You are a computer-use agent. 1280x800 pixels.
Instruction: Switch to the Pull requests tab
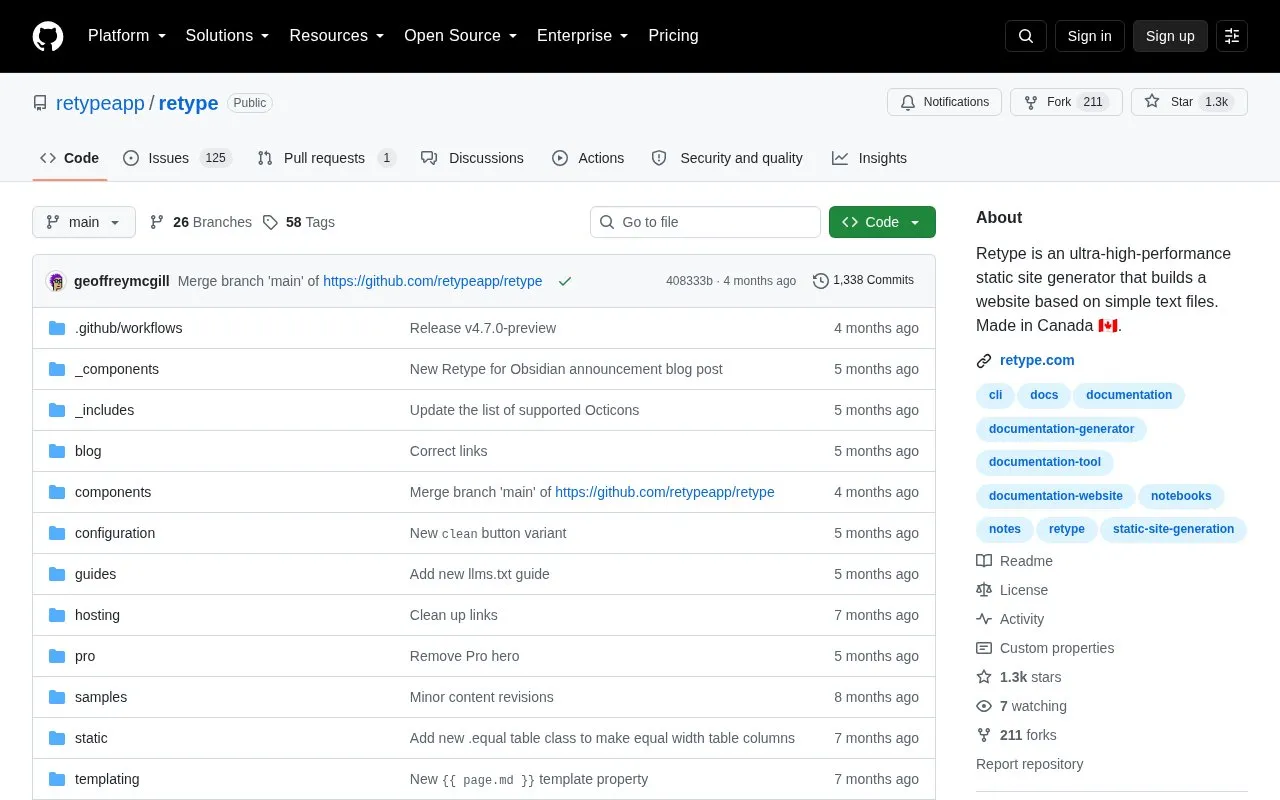click(326, 158)
